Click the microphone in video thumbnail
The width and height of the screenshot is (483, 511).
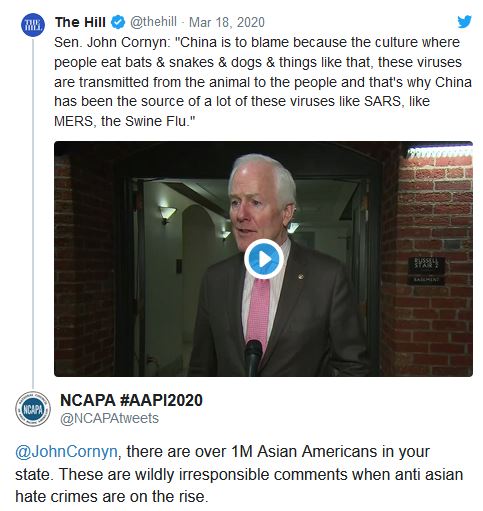click(x=253, y=358)
